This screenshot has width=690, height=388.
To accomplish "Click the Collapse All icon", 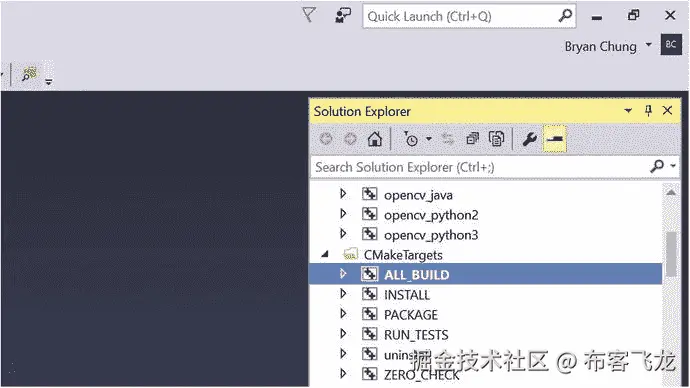I will click(472, 139).
